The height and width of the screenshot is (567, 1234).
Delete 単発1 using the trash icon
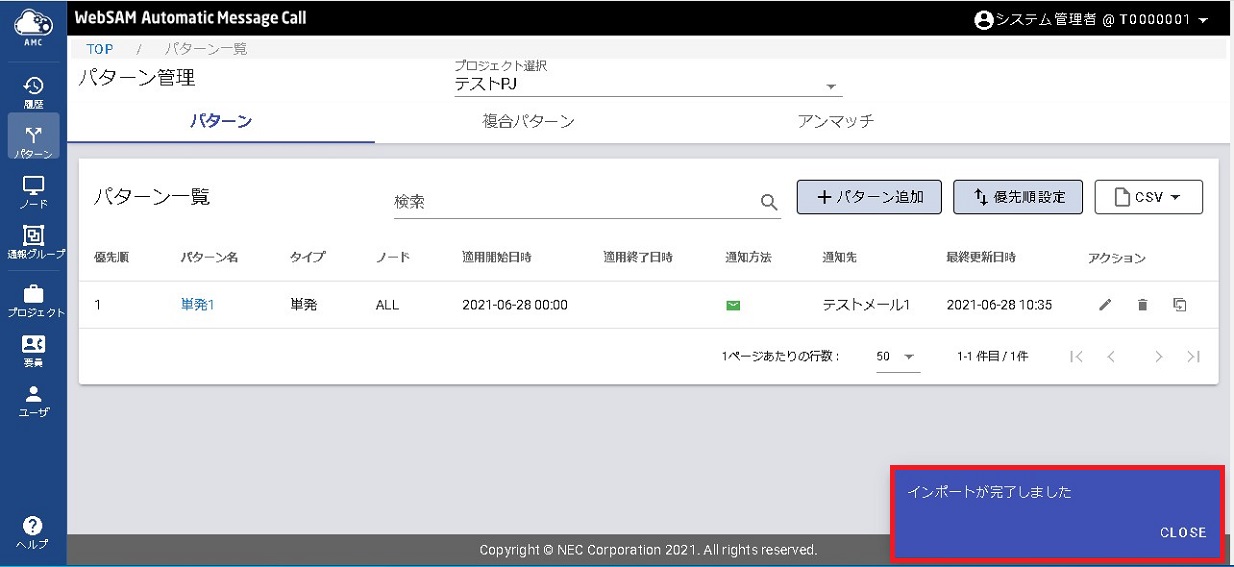point(1142,305)
